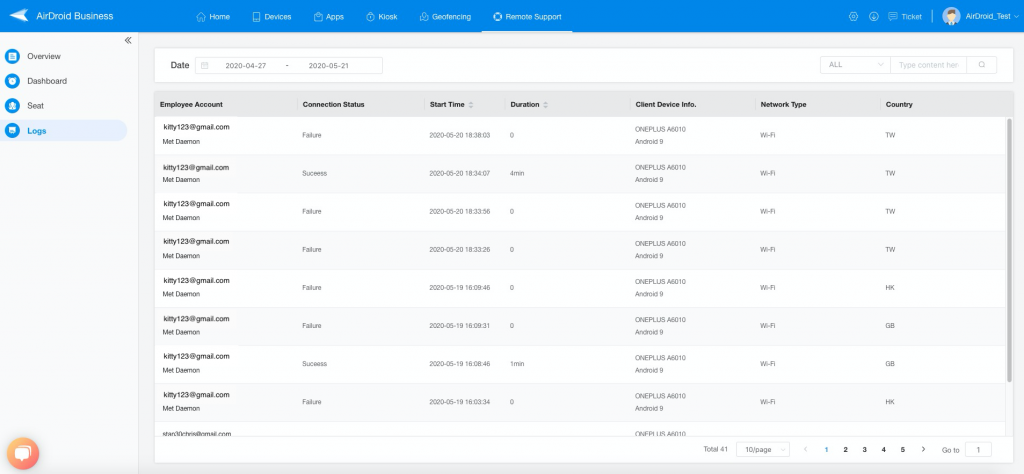Click the Country column header

pos(899,104)
